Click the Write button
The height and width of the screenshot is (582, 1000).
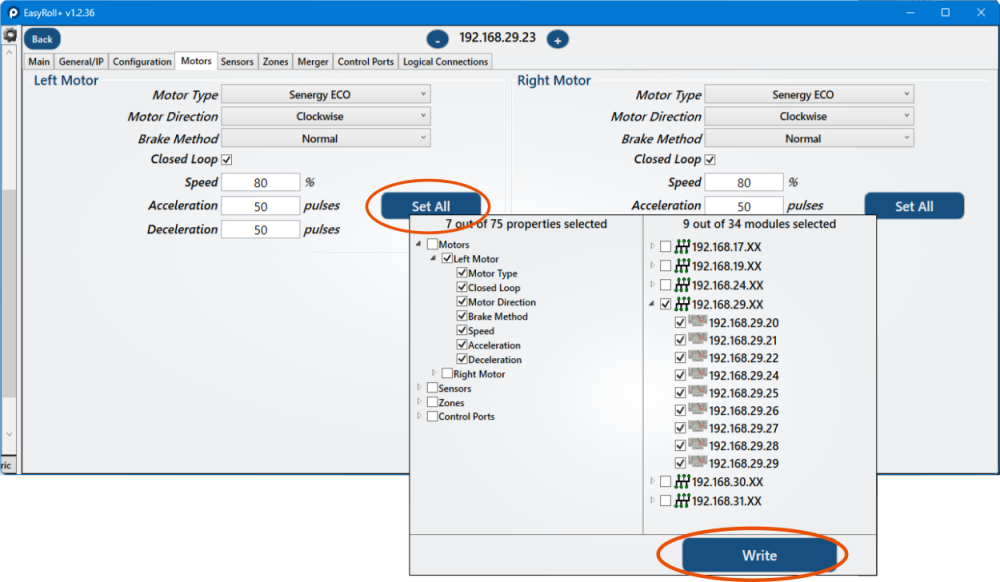(759, 555)
